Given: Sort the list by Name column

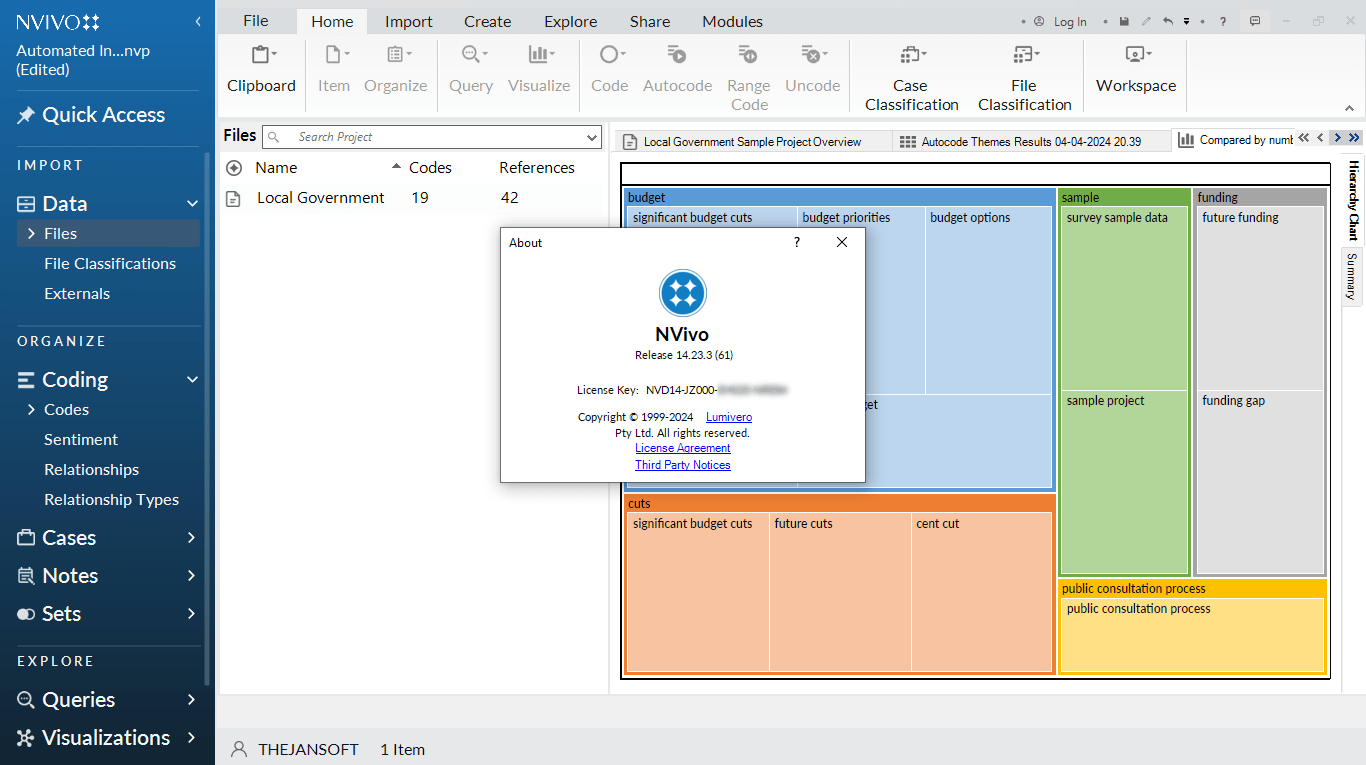Looking at the screenshot, I should click(276, 168).
